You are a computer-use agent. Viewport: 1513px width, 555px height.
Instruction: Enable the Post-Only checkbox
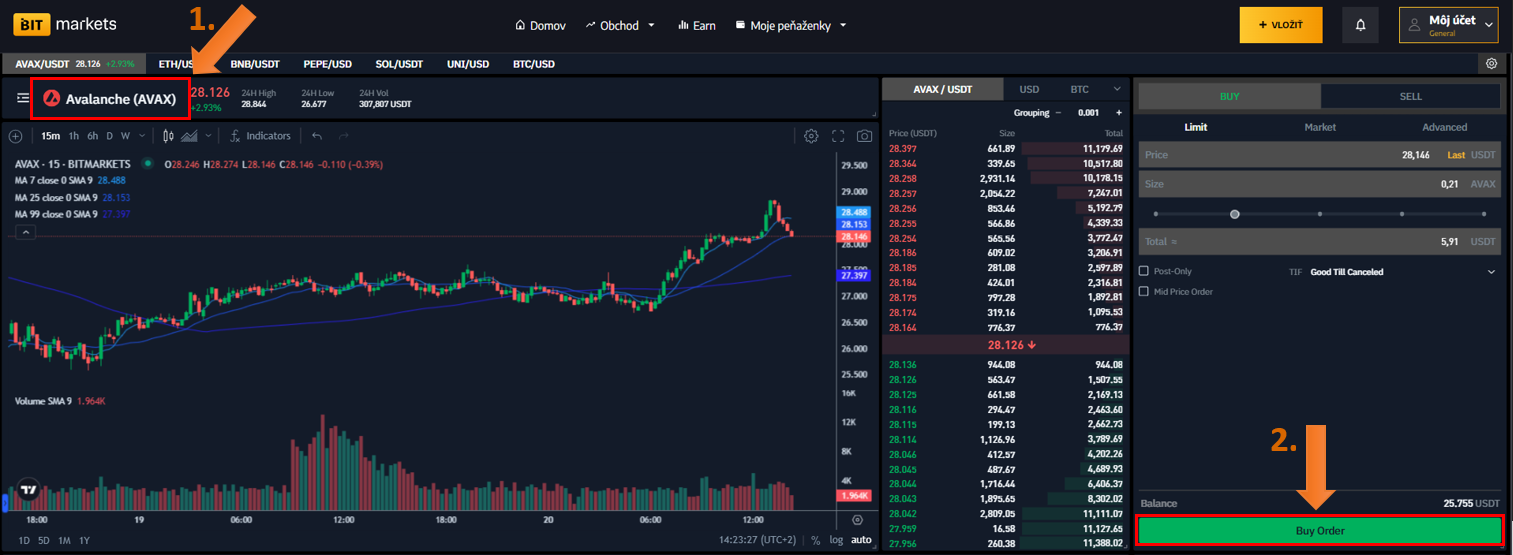coord(1144,271)
